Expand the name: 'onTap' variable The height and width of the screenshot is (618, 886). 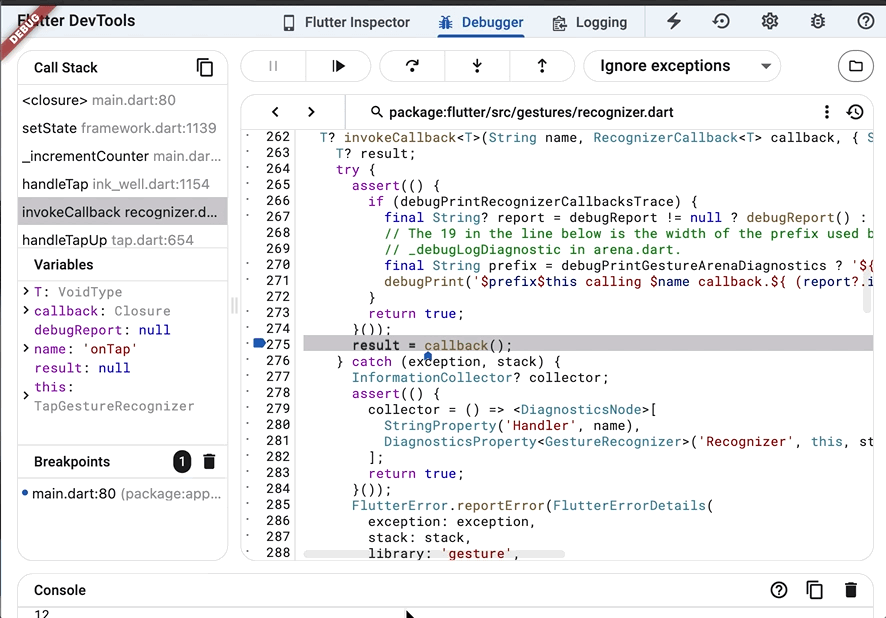pyautogui.click(x=26, y=349)
